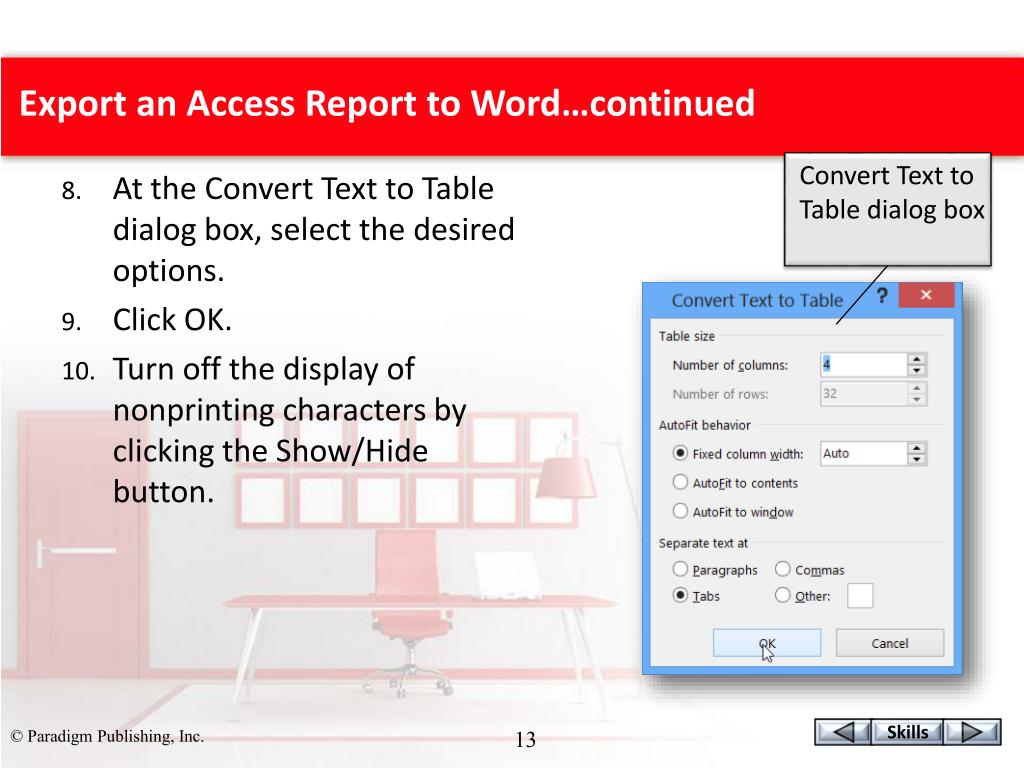
Task: Click the Other separator character box
Action: coord(860,596)
